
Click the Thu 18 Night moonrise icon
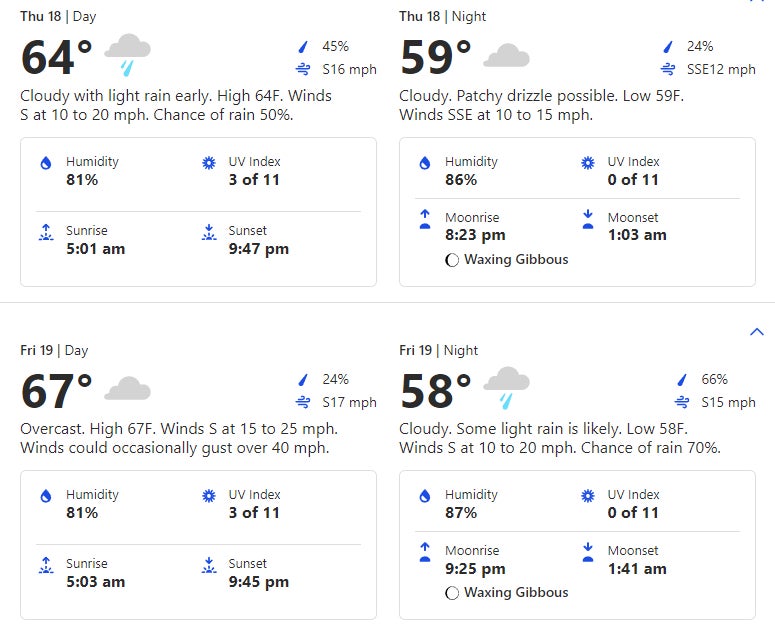pyautogui.click(x=425, y=218)
